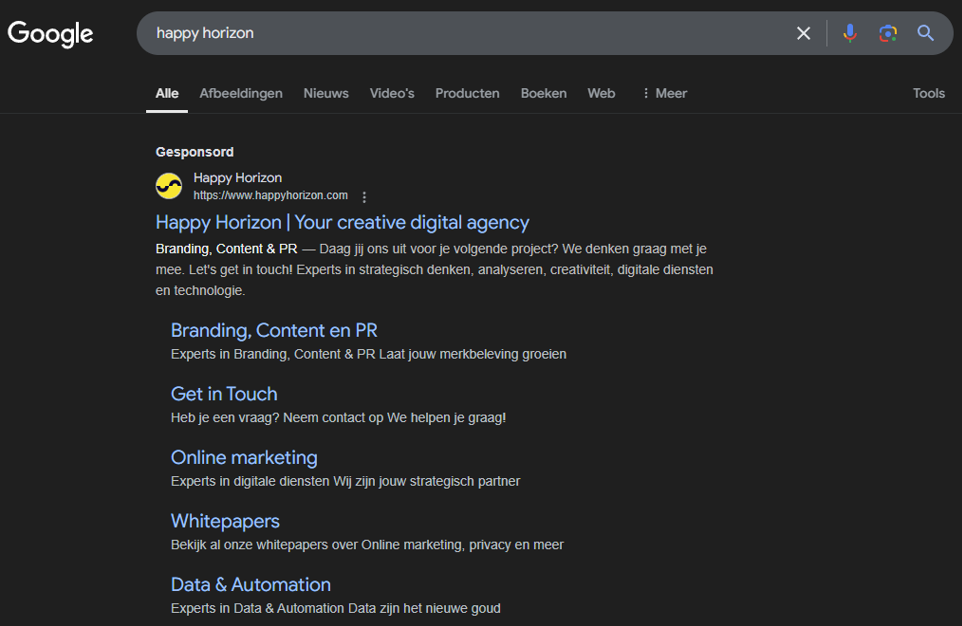962x626 pixels.
Task: Click text 'Heb je een vraag? Neem contact op'
Action: 277,418
